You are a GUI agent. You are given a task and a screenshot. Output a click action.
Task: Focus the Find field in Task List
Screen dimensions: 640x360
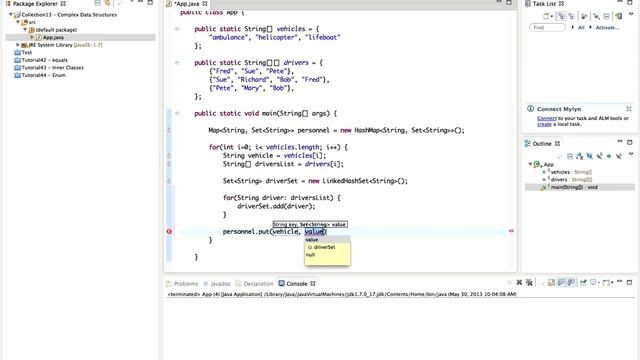tap(547, 27)
